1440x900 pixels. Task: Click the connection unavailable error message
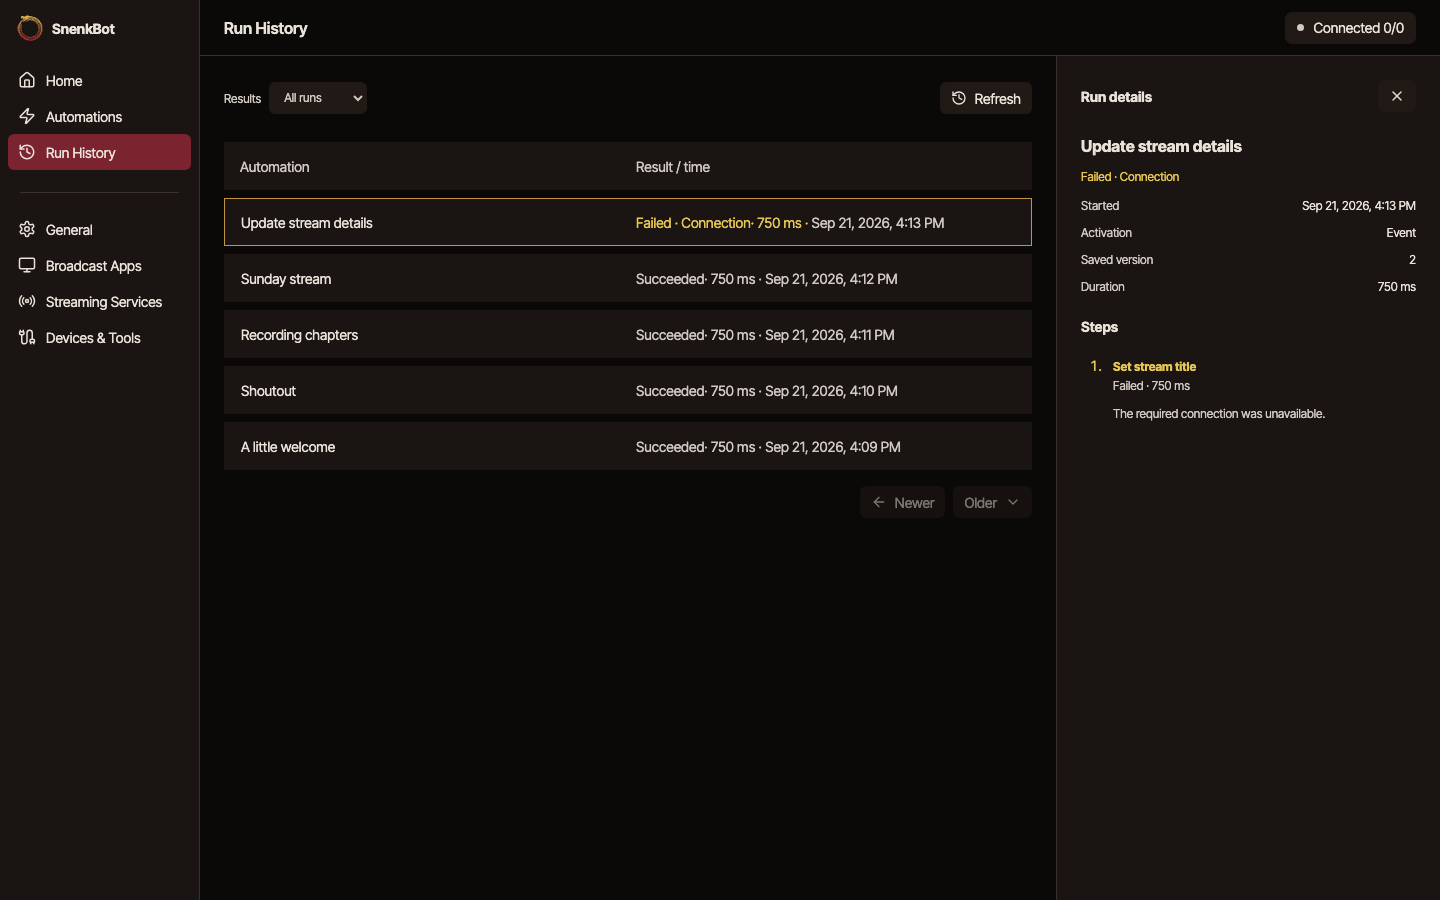coord(1219,413)
